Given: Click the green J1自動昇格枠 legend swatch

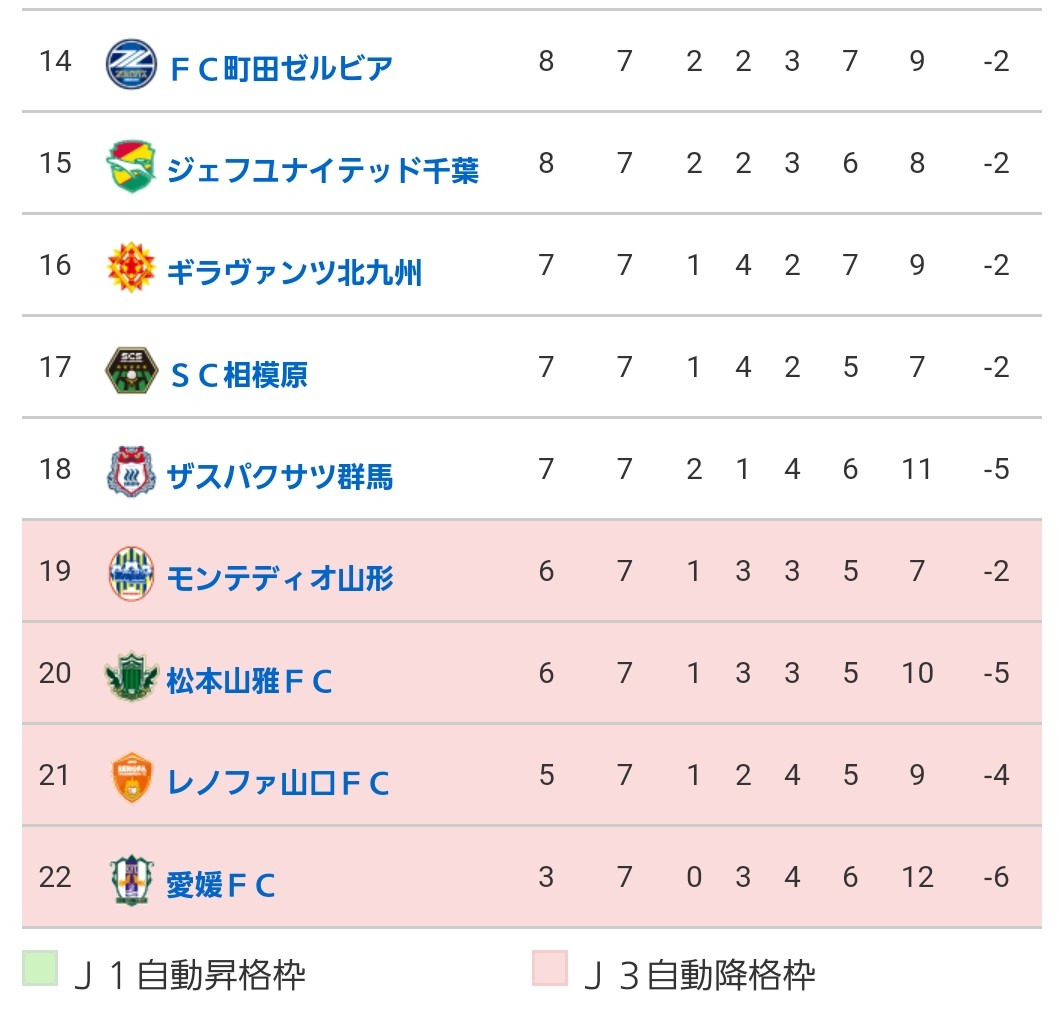Looking at the screenshot, I should 40,969.
